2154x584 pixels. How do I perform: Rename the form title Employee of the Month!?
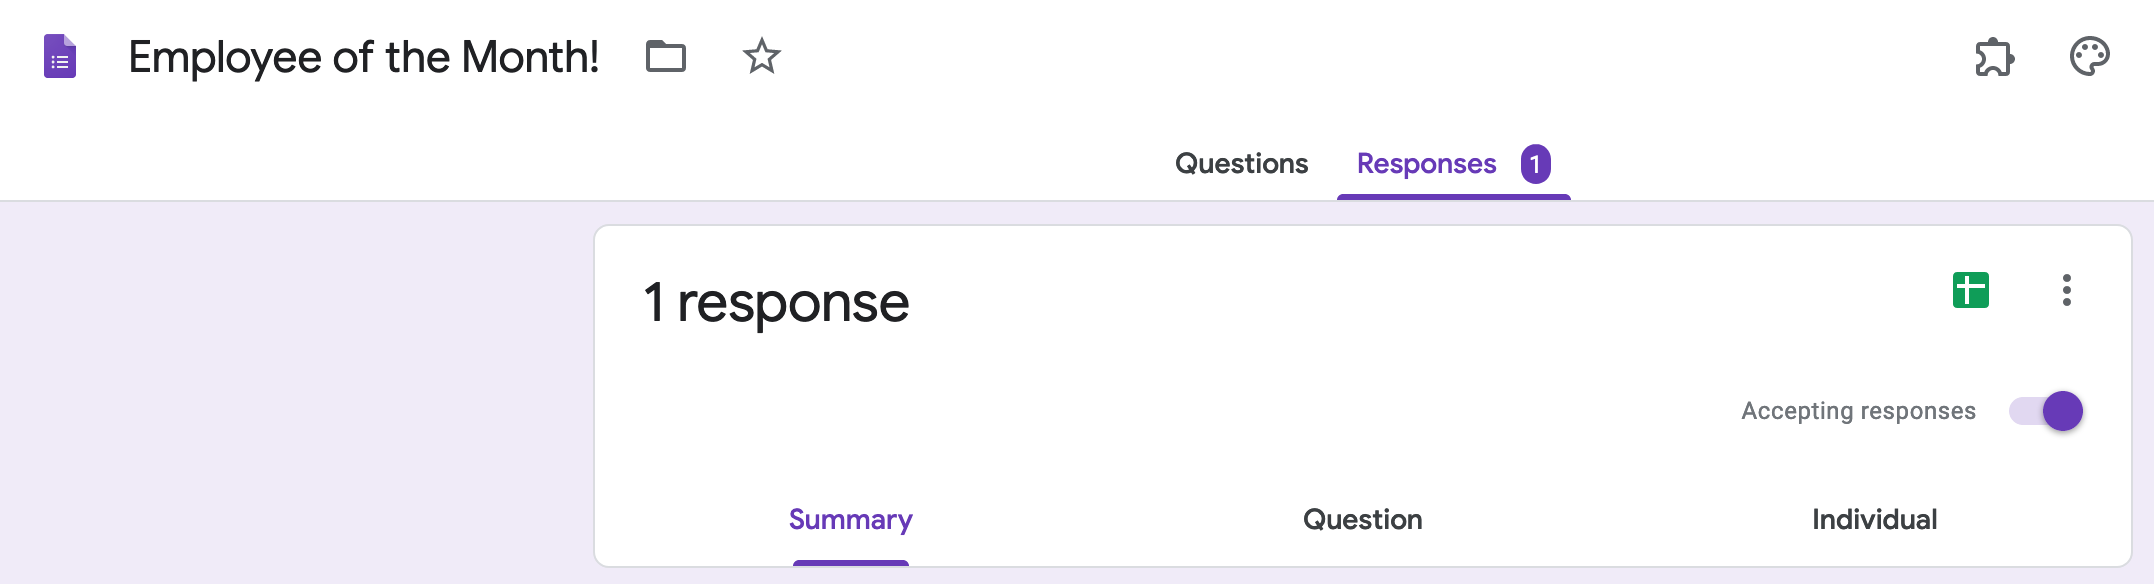[x=363, y=57]
